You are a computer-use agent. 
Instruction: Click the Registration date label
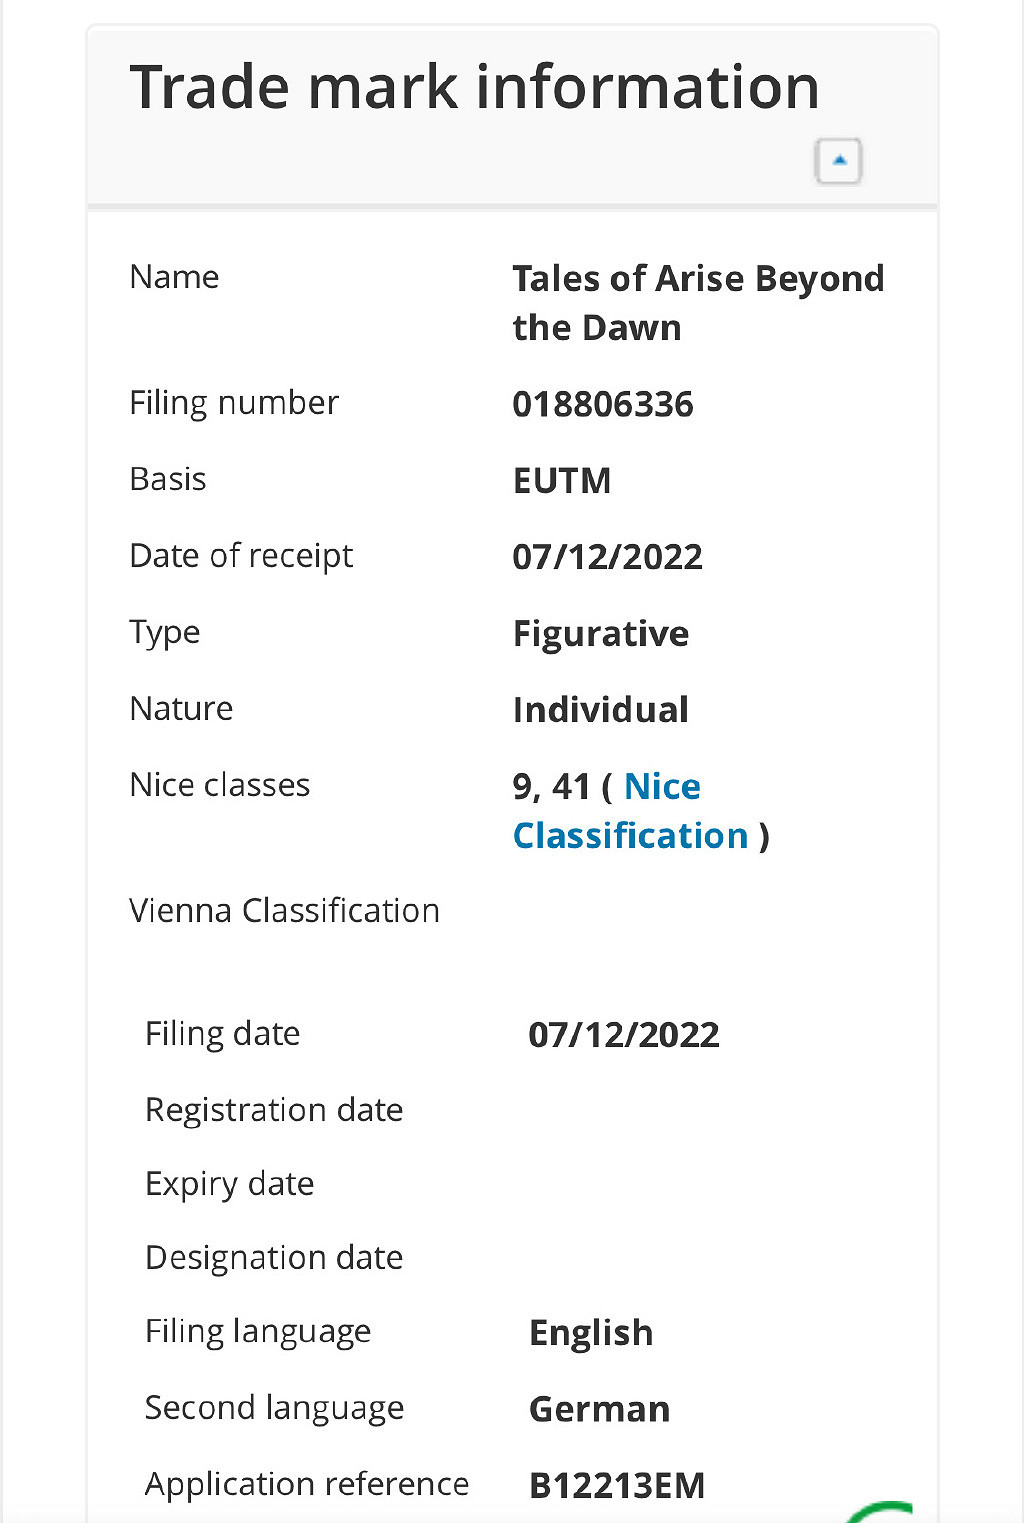click(x=274, y=1110)
